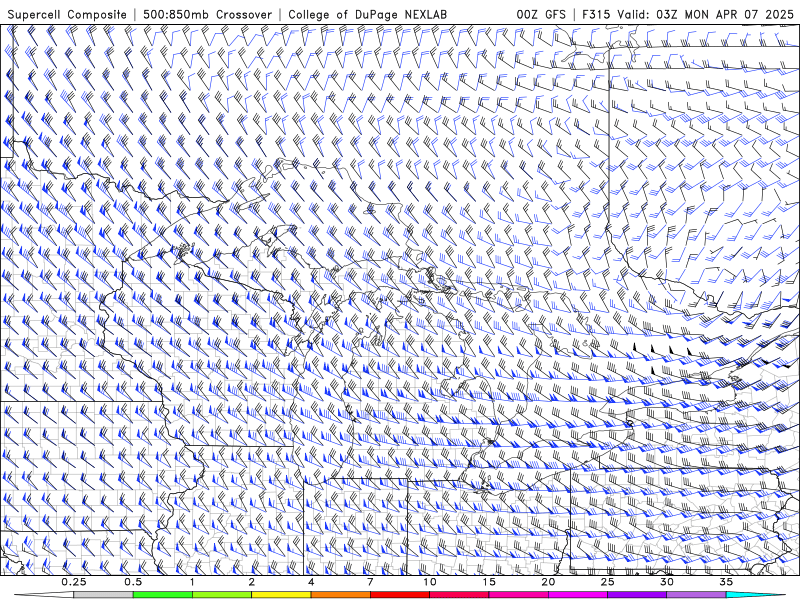This screenshot has width=800, height=600.
Task: Click the legend label 1
Action: (192, 582)
